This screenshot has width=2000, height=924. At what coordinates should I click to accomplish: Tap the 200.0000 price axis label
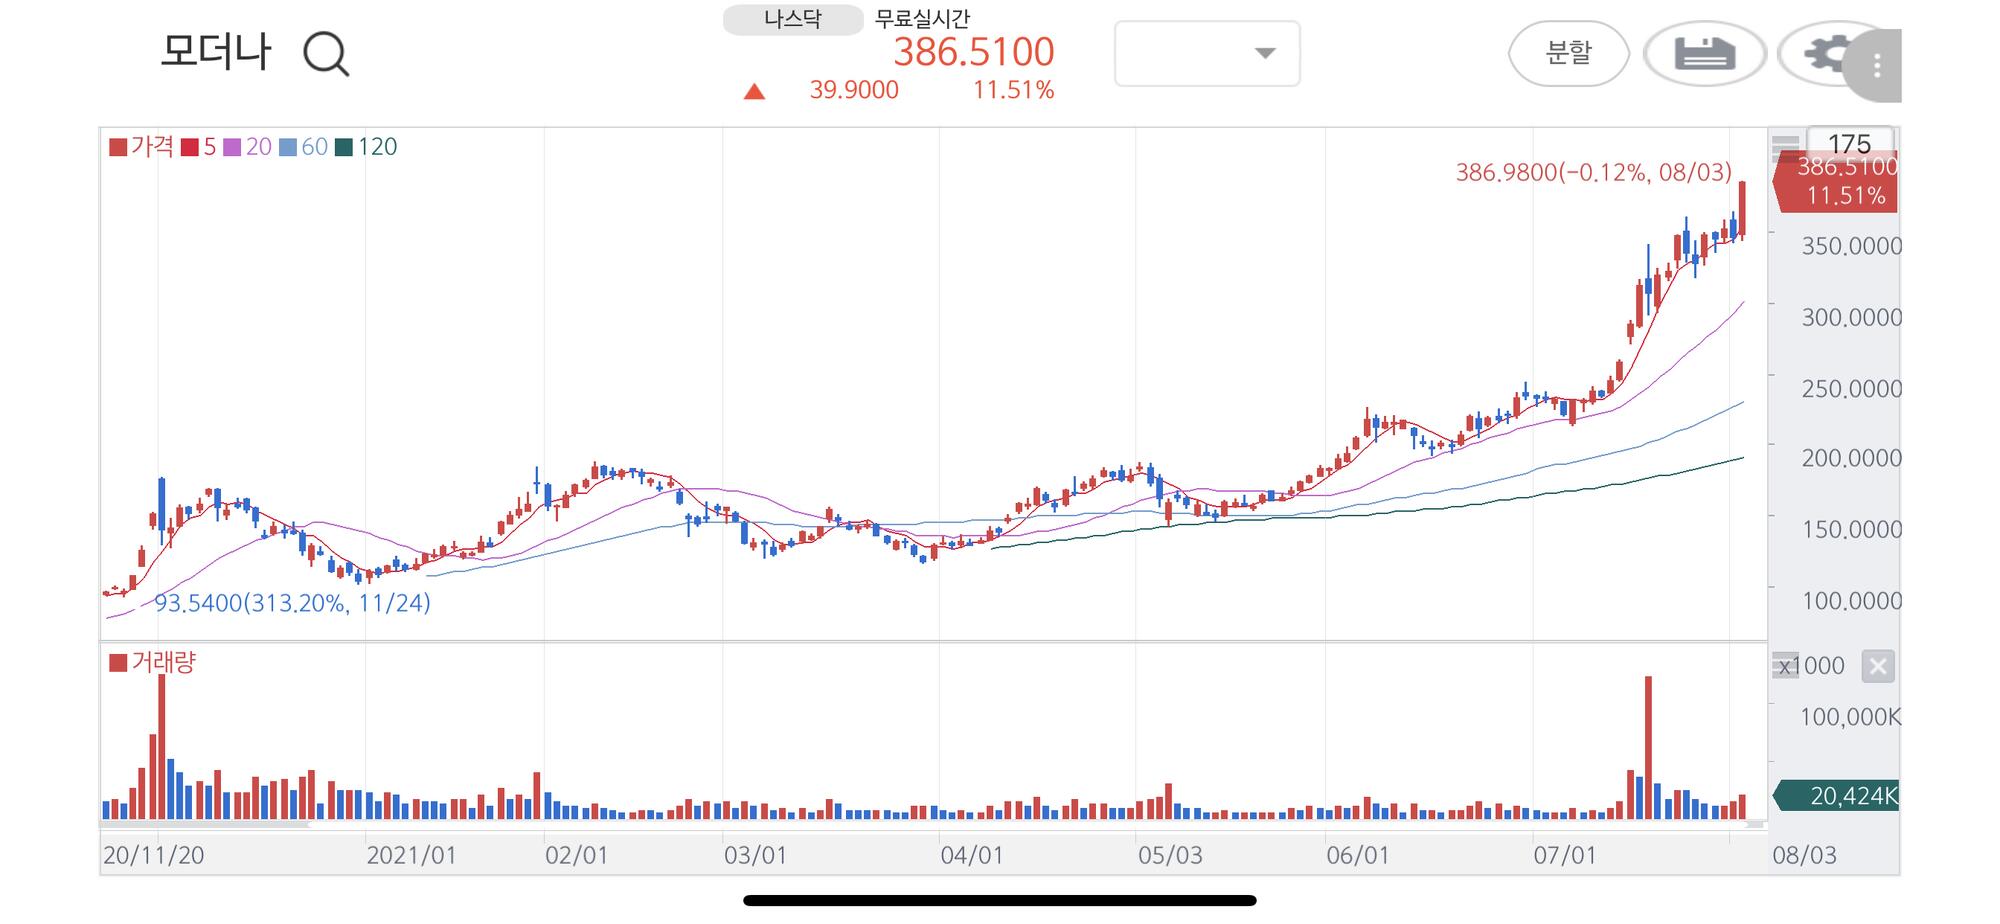[1851, 458]
